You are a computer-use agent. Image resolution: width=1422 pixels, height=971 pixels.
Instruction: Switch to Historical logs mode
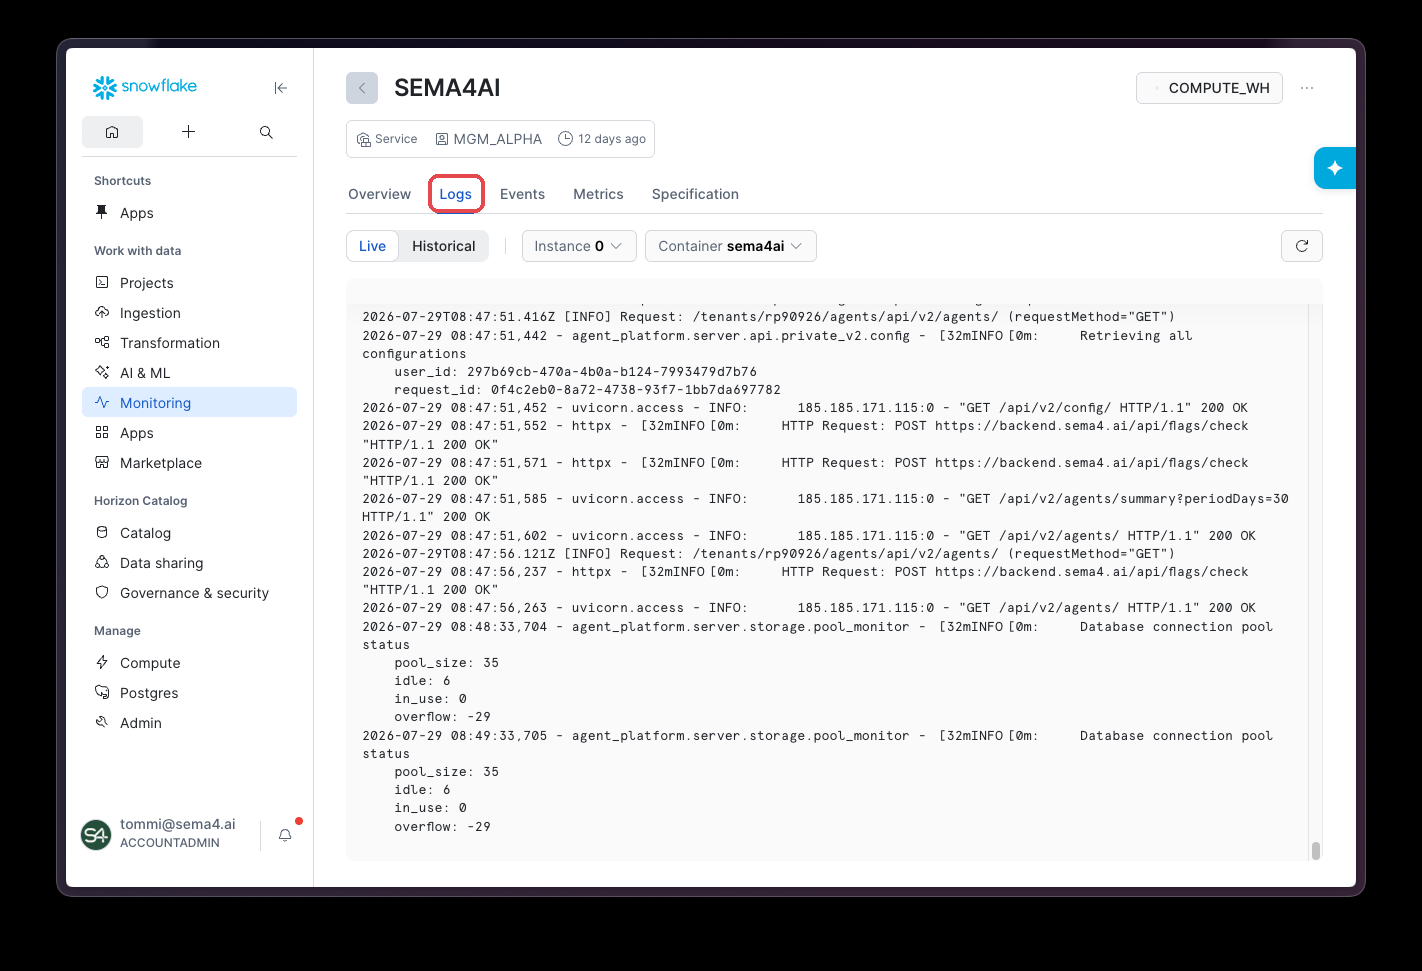(444, 246)
